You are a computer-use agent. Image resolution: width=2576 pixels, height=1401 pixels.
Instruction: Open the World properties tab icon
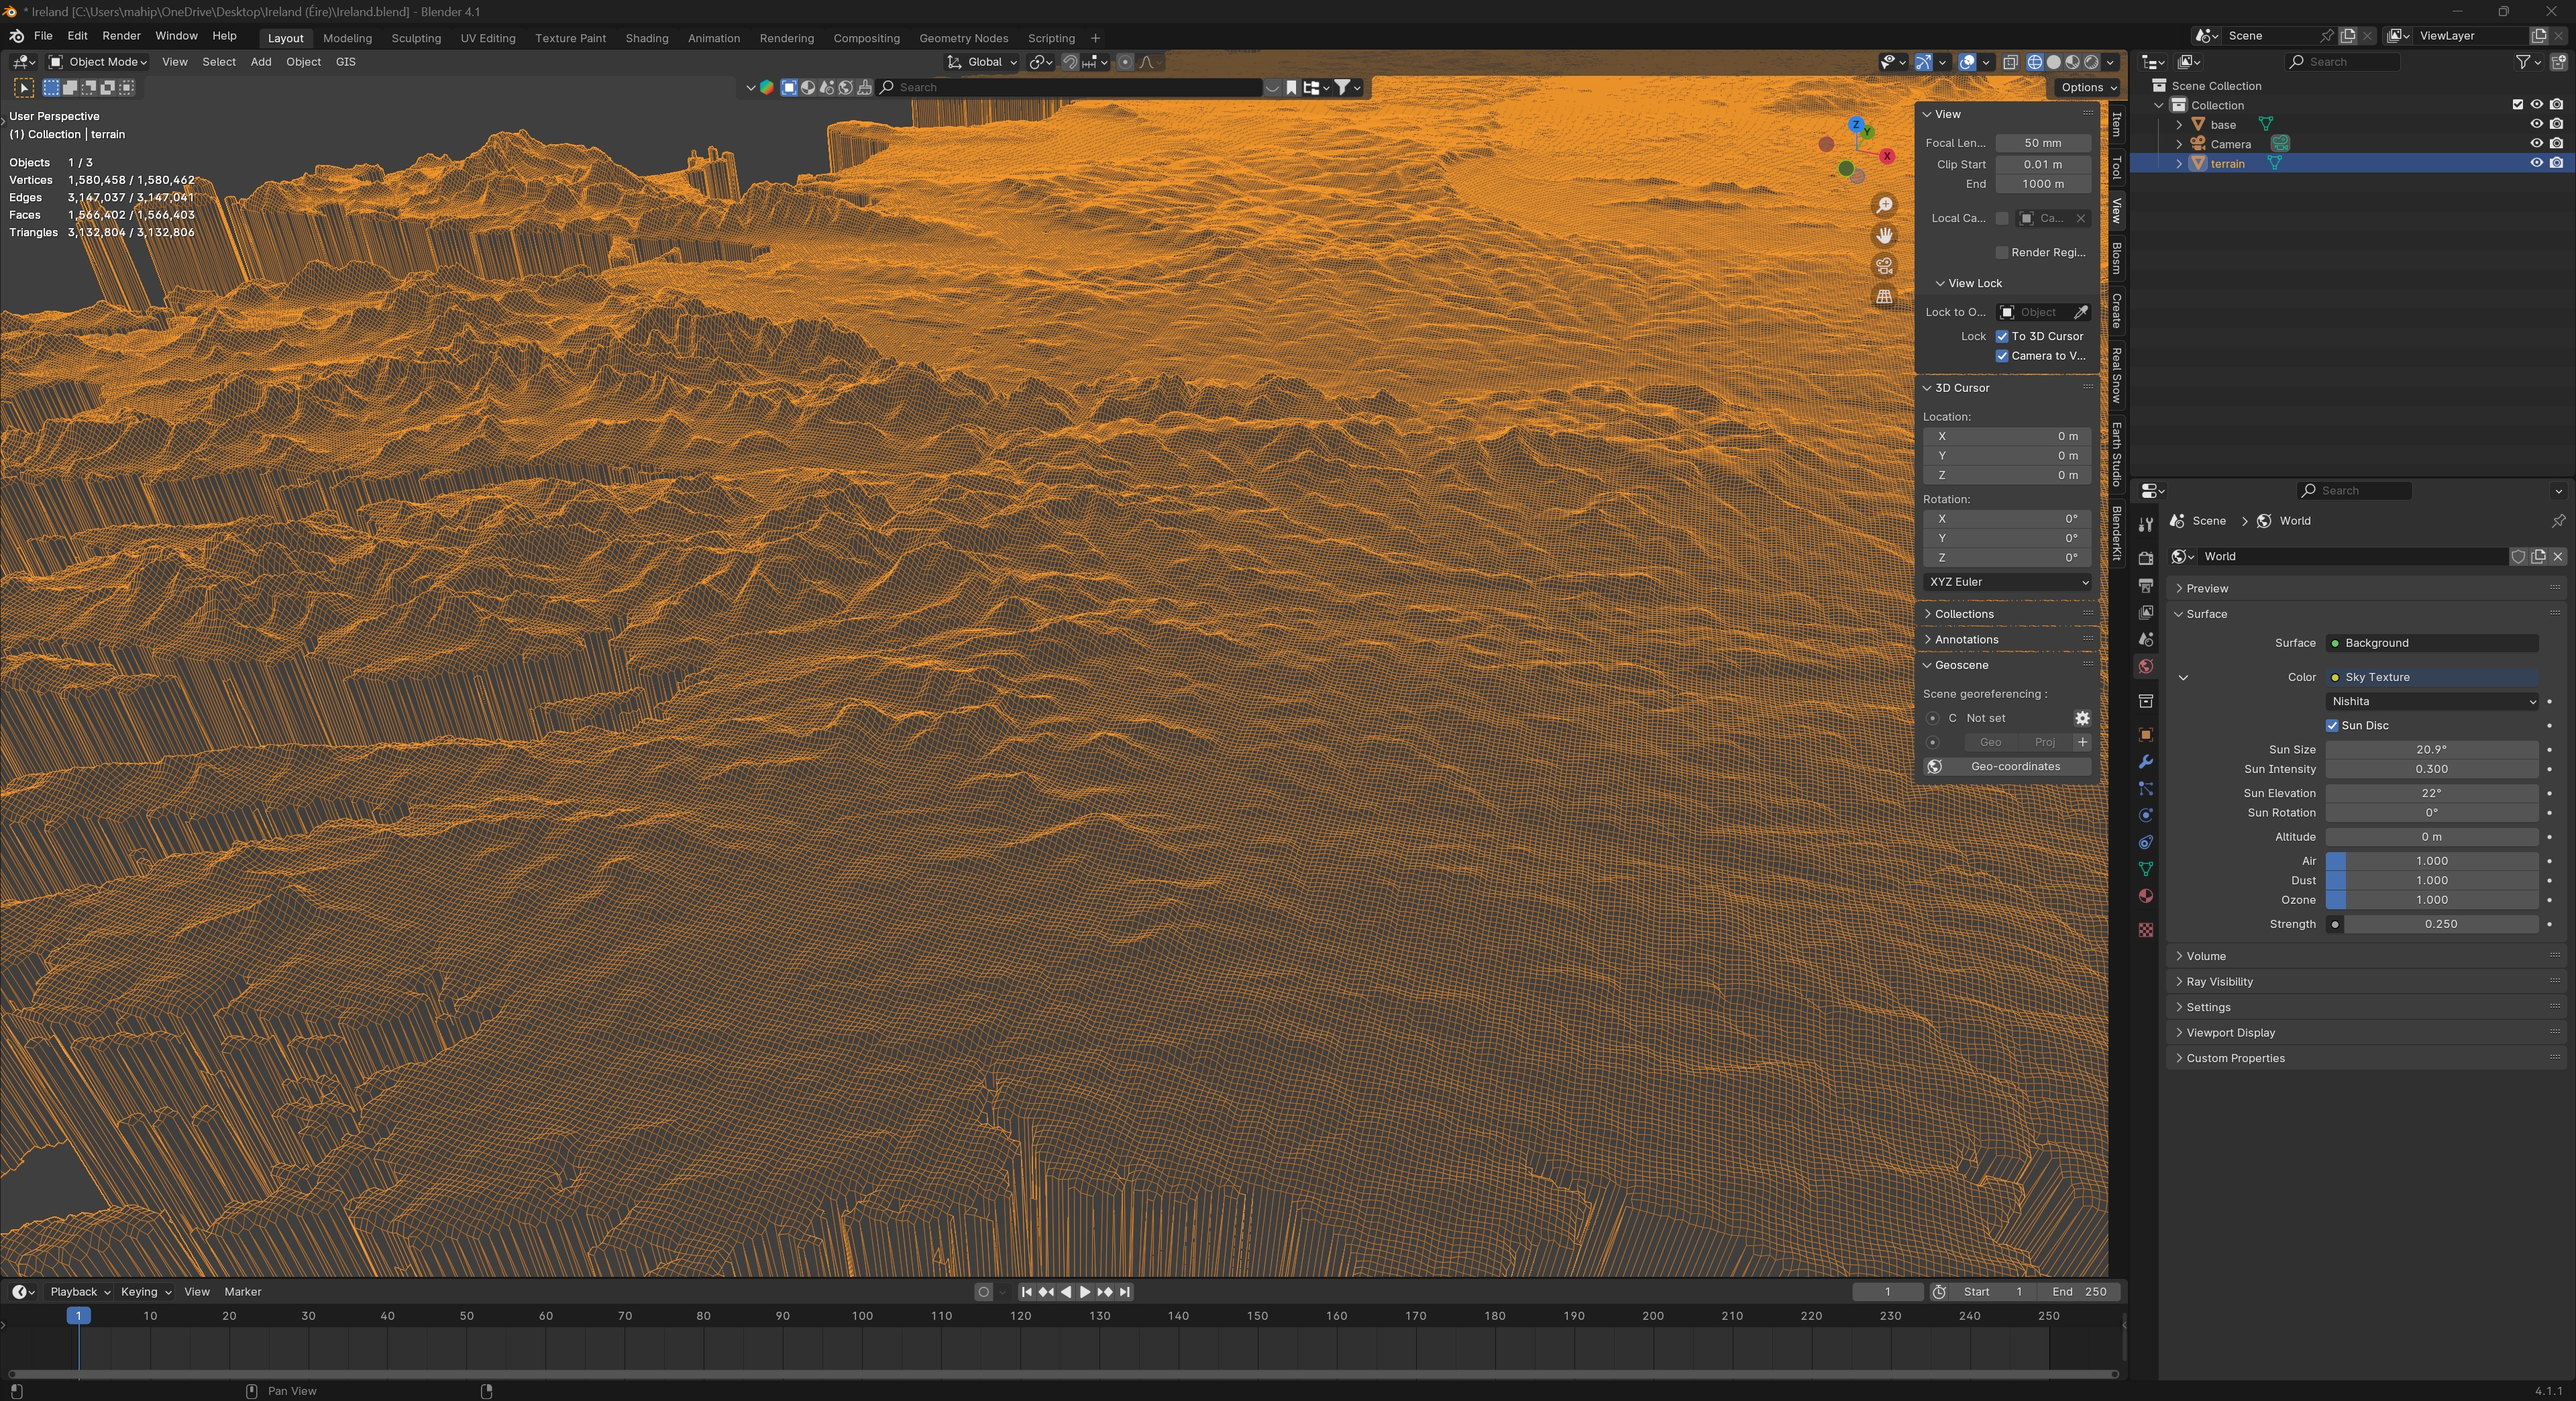[2145, 667]
